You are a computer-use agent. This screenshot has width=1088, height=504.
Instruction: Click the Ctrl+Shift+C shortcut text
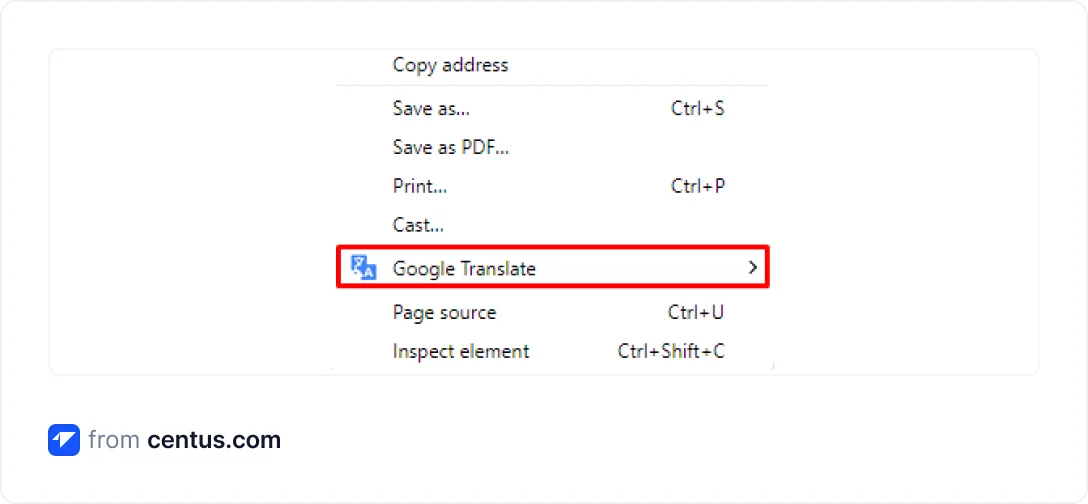pos(671,351)
